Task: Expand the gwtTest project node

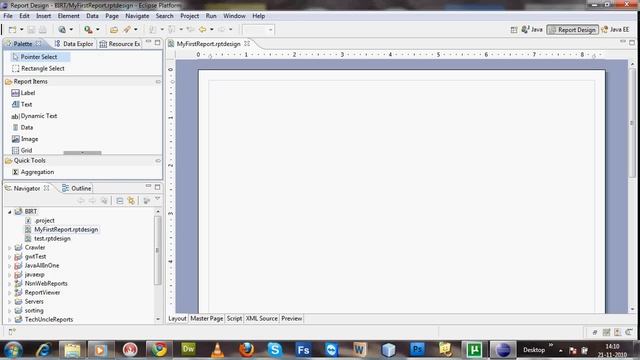Action: pos(9,256)
